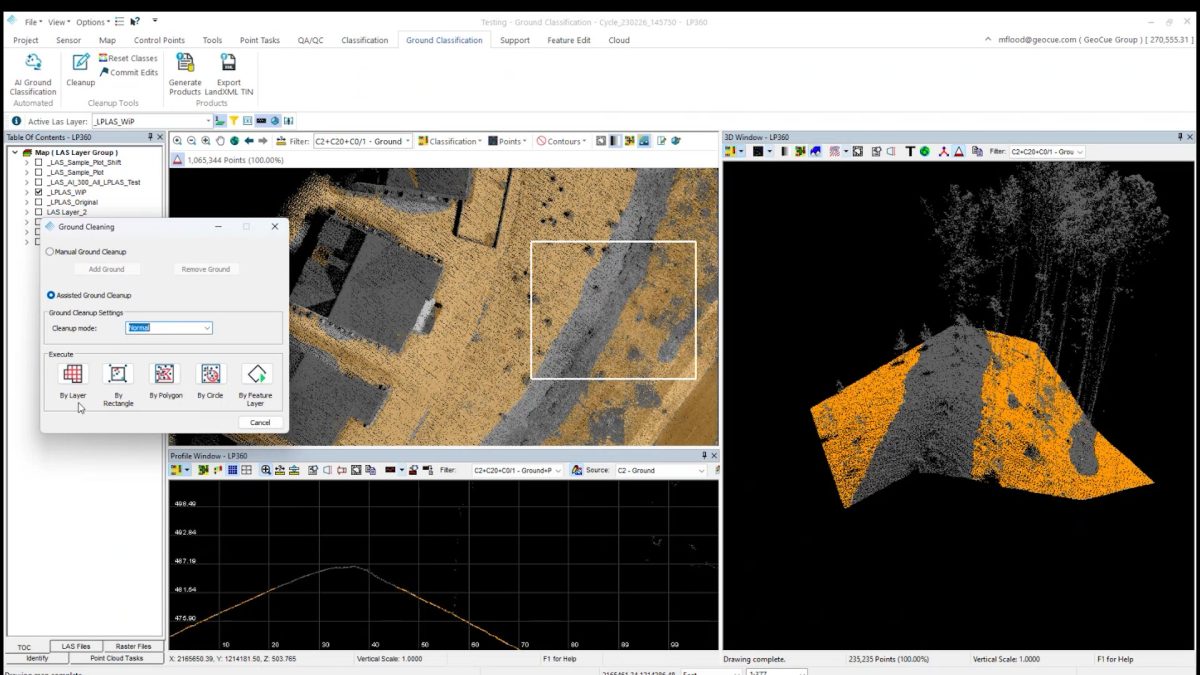Click zoom out icon on map toolbar
The width and height of the screenshot is (1200, 675).
click(x=191, y=141)
